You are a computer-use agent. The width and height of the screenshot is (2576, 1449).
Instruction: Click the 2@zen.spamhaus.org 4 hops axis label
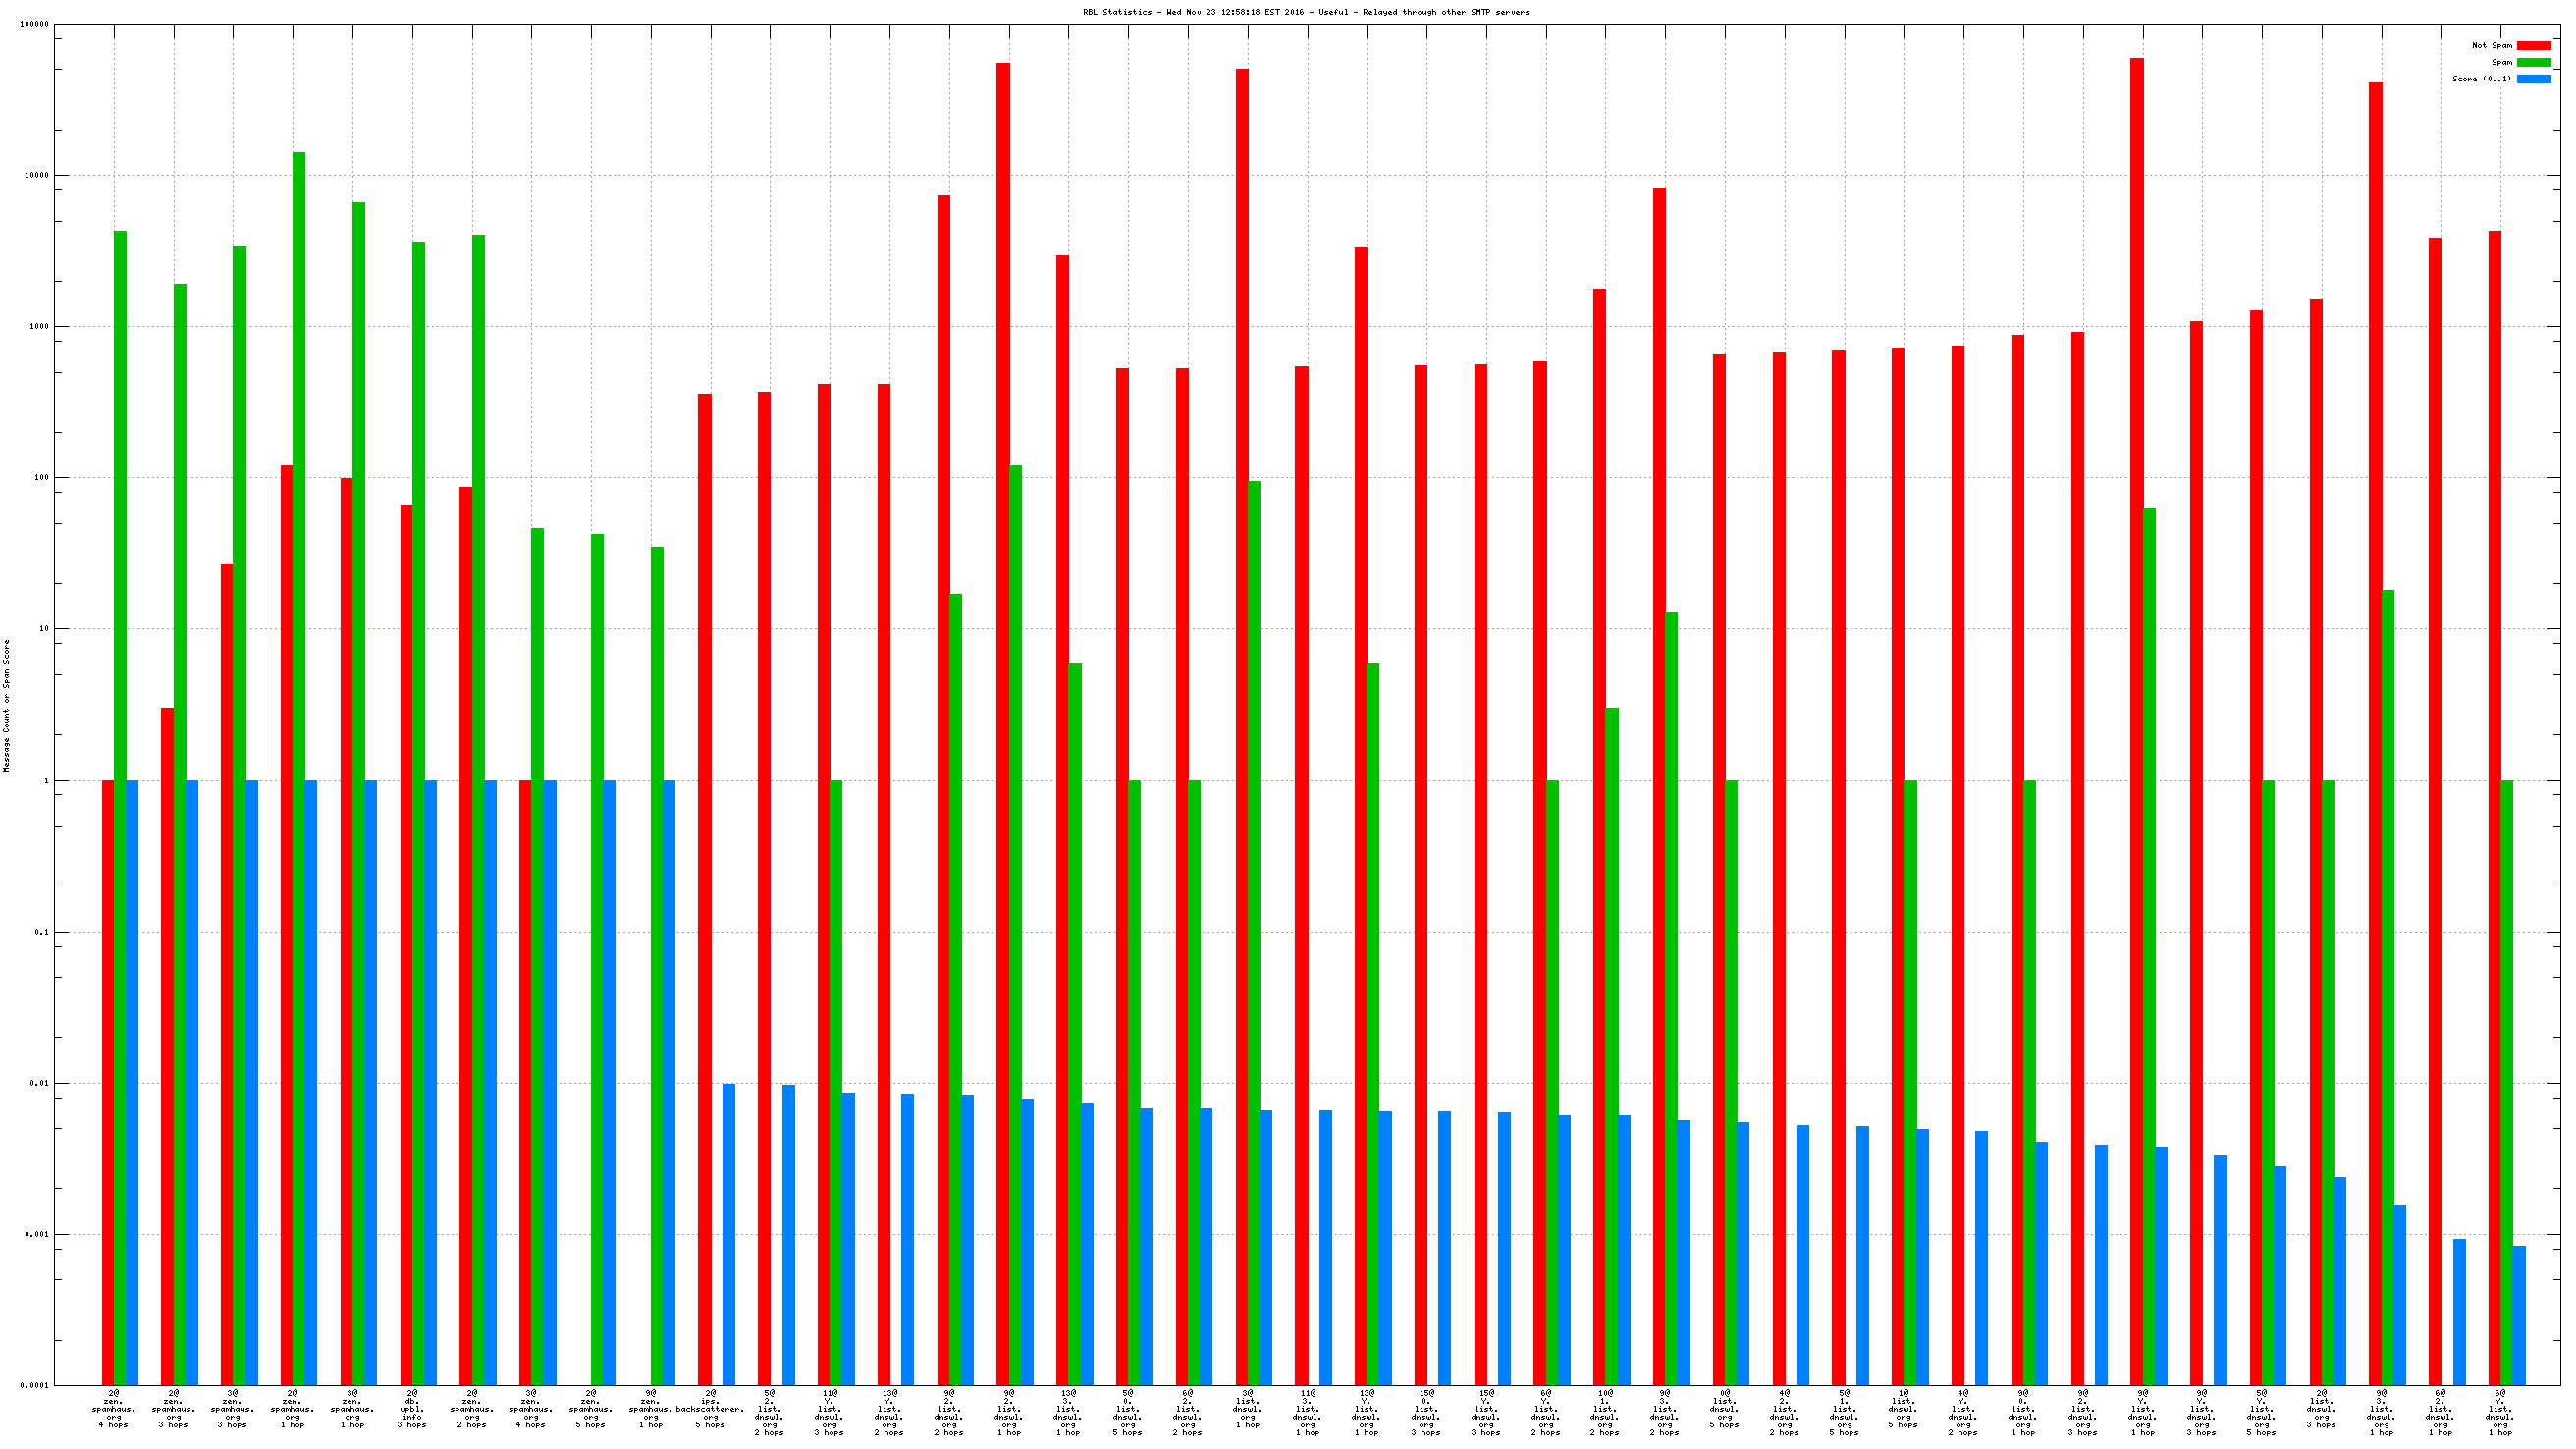(x=113, y=1408)
